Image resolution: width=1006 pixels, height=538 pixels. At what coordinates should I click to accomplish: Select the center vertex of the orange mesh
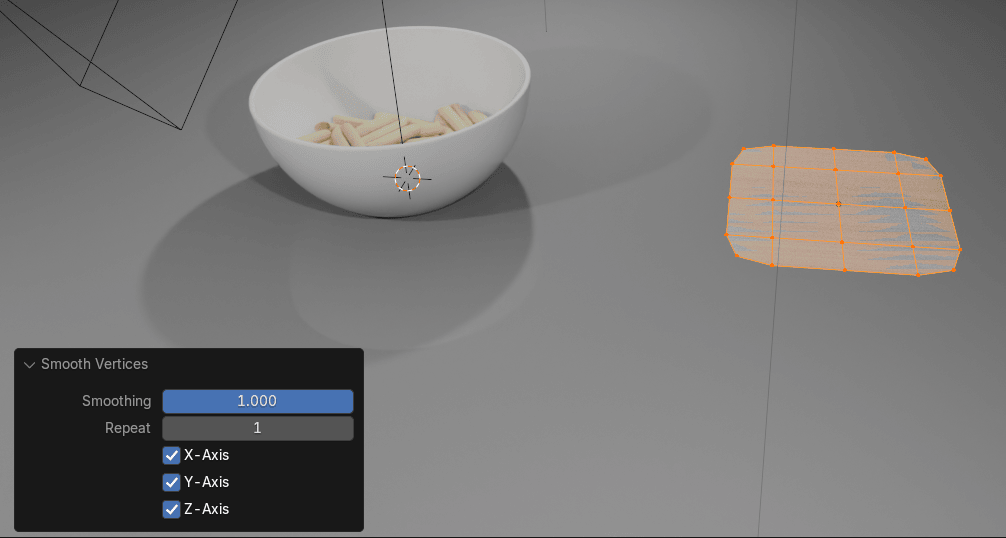tap(839, 204)
